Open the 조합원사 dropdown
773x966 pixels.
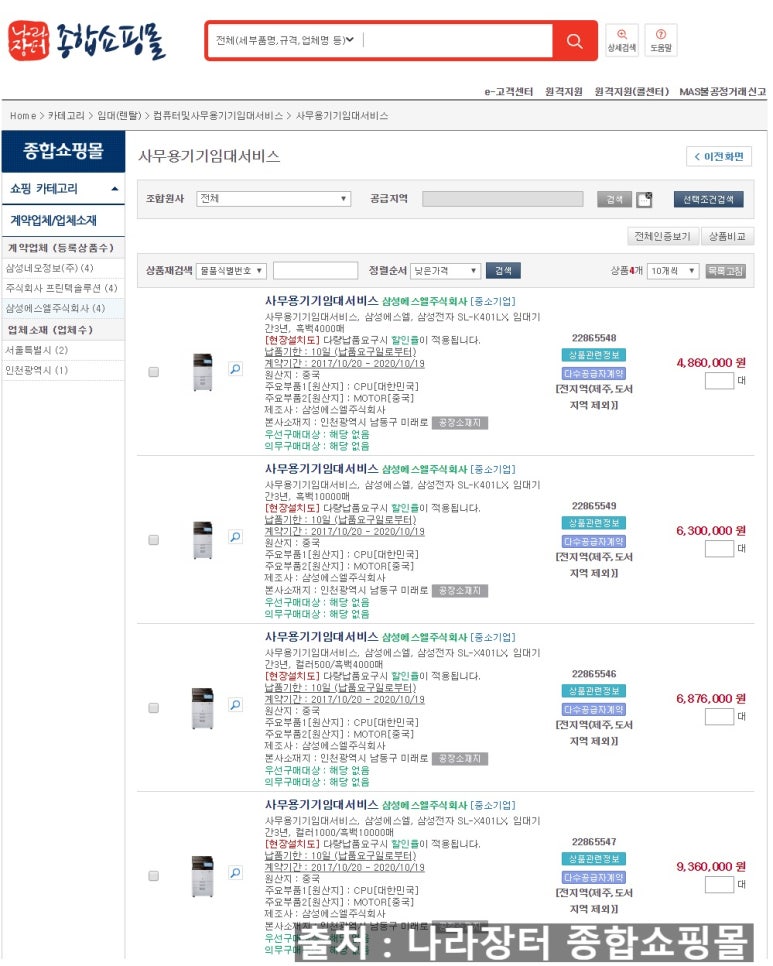point(273,198)
